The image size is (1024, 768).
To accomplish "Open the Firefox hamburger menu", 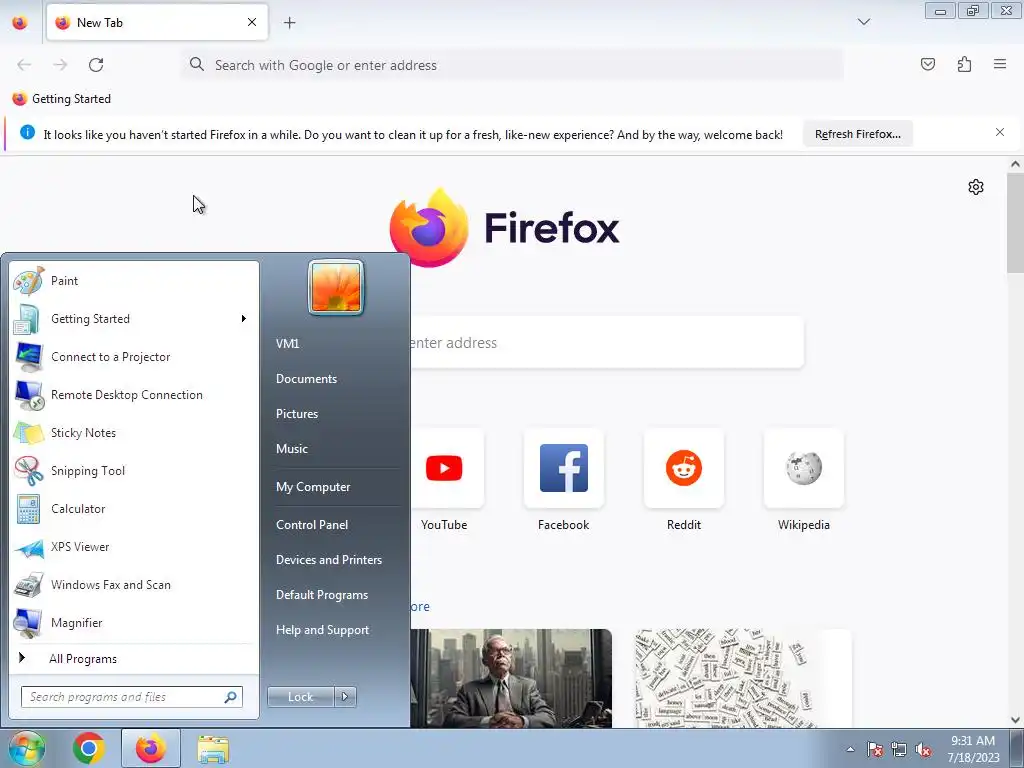I will click(1000, 64).
